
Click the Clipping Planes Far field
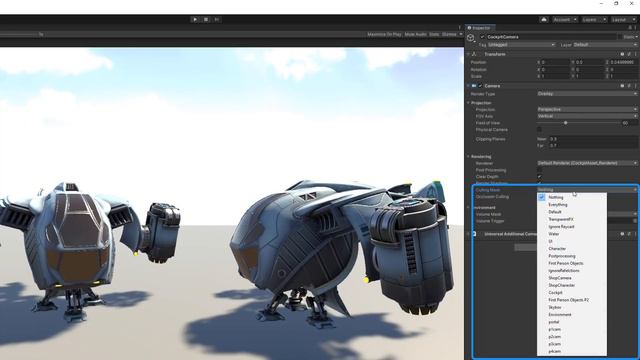pyautogui.click(x=594, y=145)
